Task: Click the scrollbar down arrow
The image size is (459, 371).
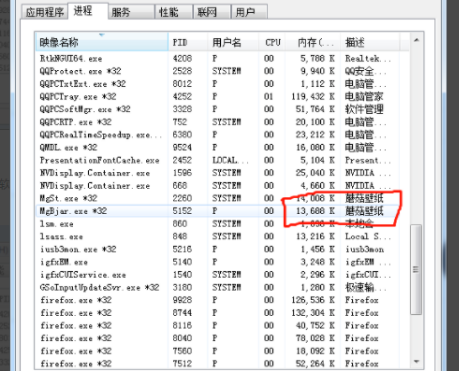Action: click(x=416, y=362)
